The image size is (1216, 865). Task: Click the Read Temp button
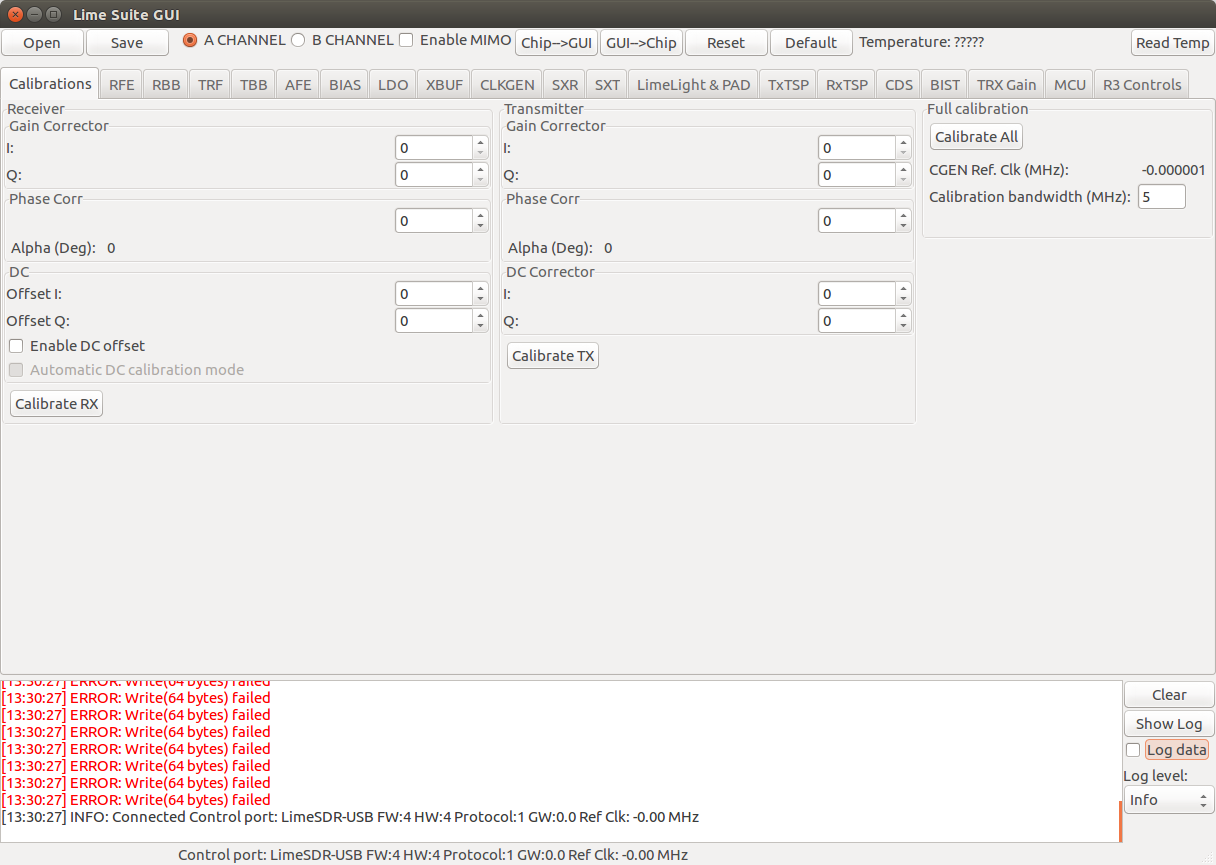tap(1173, 43)
